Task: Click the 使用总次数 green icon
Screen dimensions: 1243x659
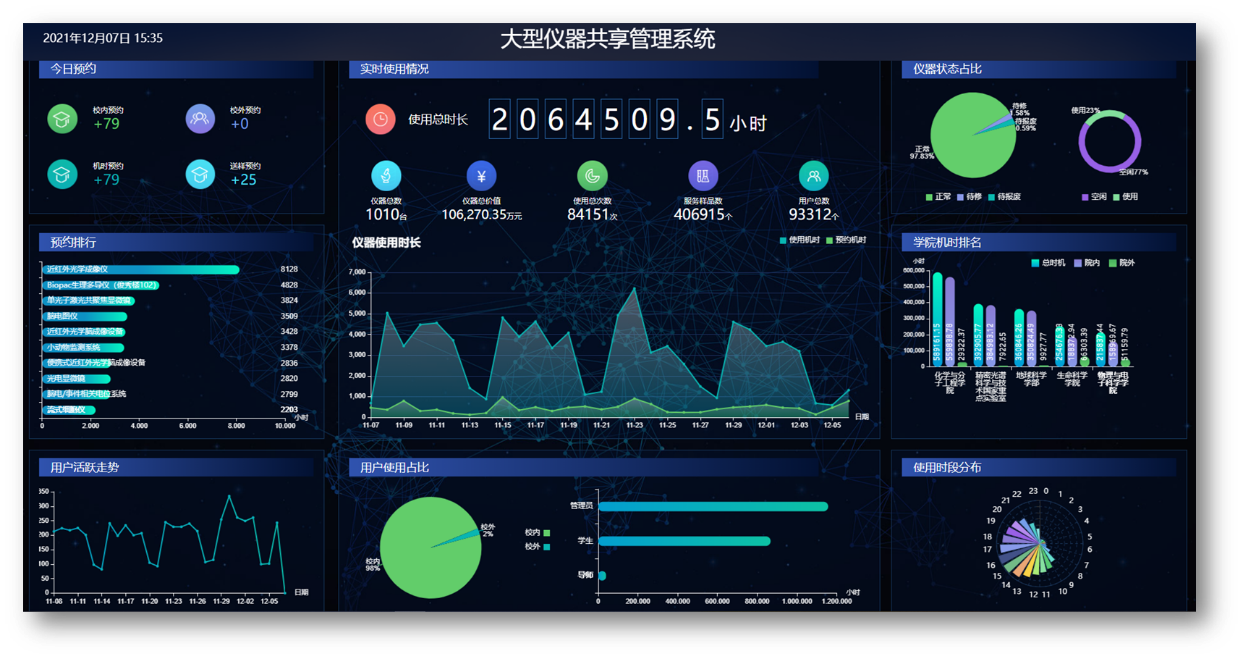Action: click(x=592, y=176)
